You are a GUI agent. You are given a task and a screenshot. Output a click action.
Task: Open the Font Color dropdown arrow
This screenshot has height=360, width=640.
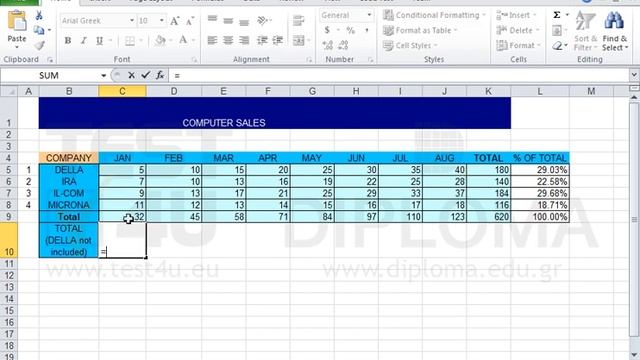[193, 40]
